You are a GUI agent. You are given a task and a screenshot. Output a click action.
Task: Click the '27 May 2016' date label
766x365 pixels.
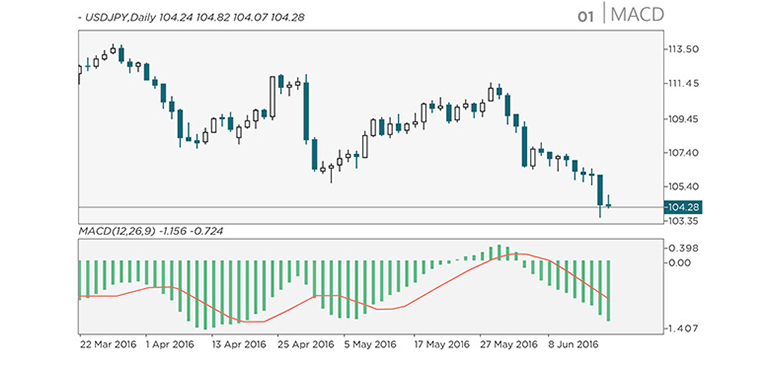click(509, 344)
